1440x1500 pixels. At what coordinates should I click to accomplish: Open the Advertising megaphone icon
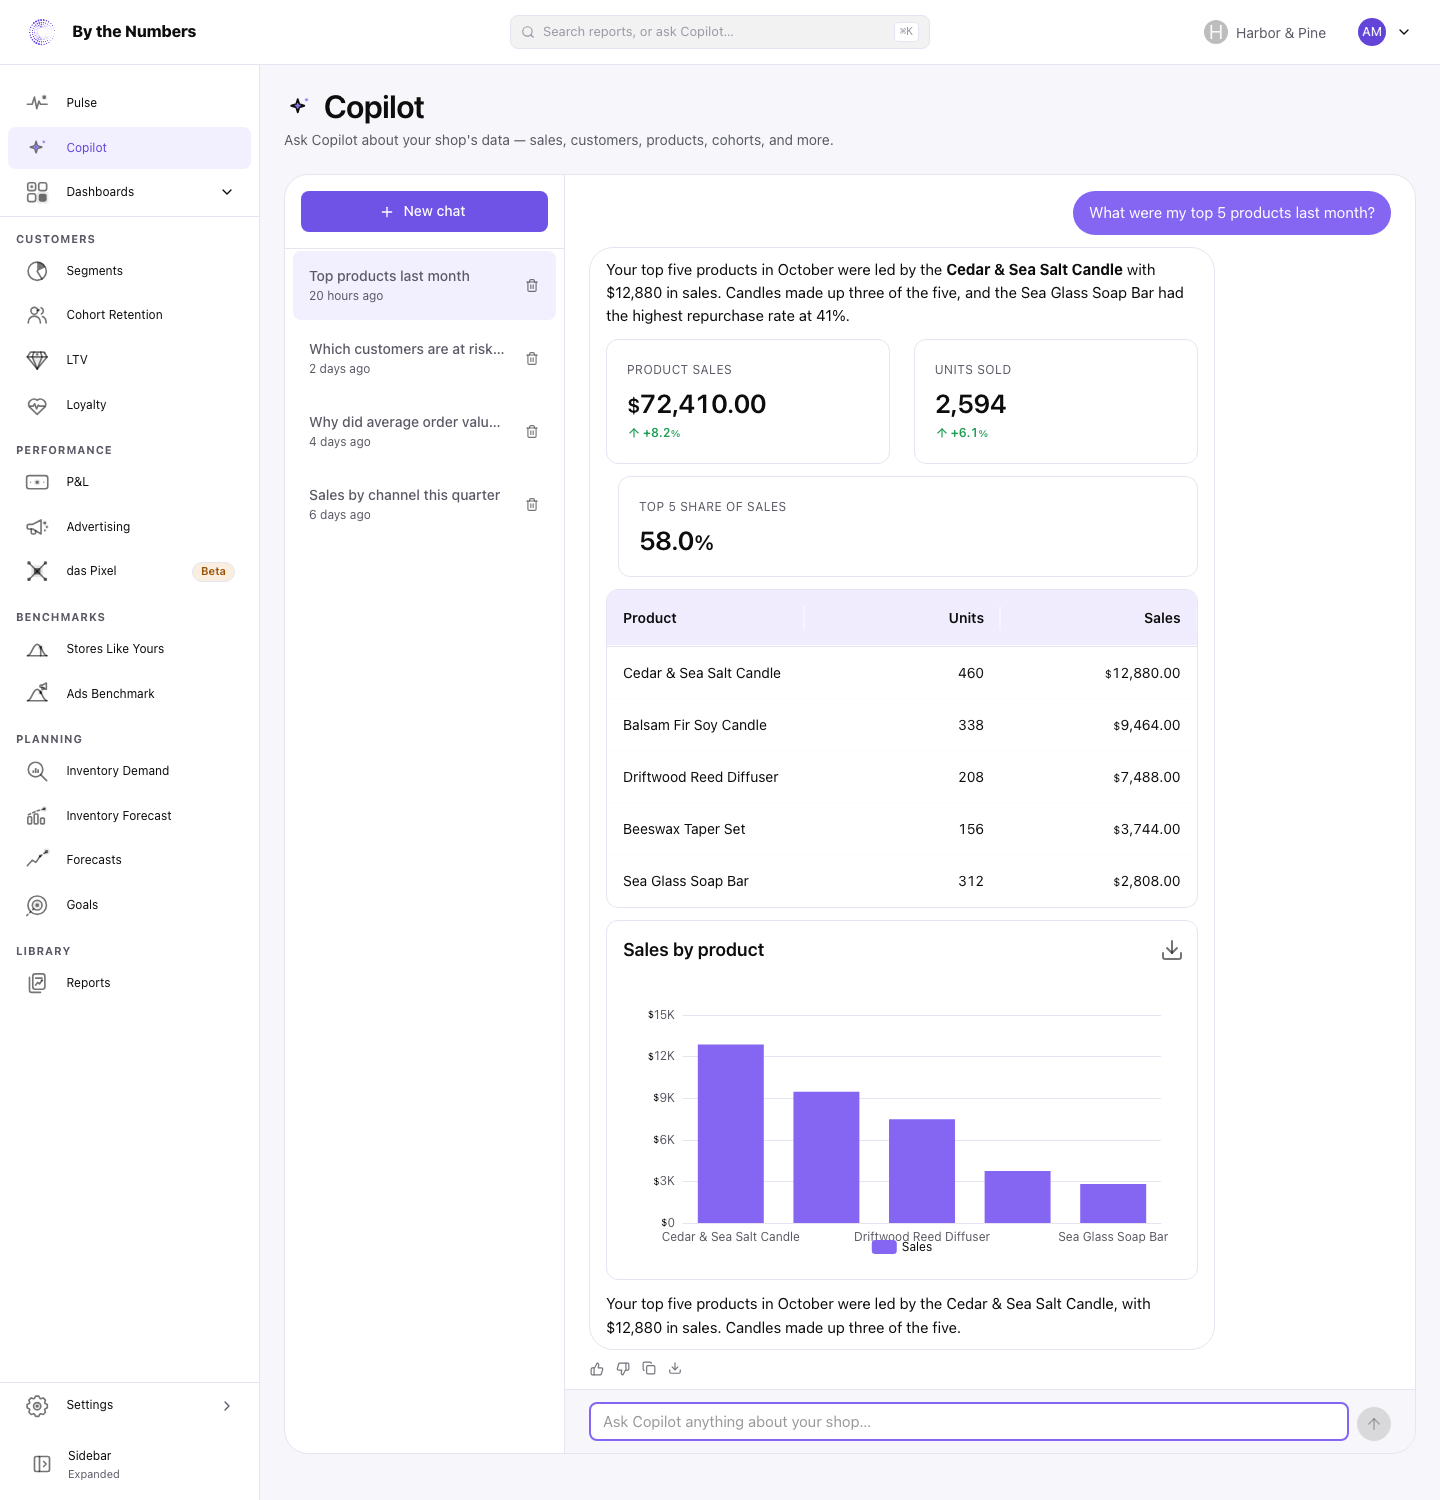(37, 527)
